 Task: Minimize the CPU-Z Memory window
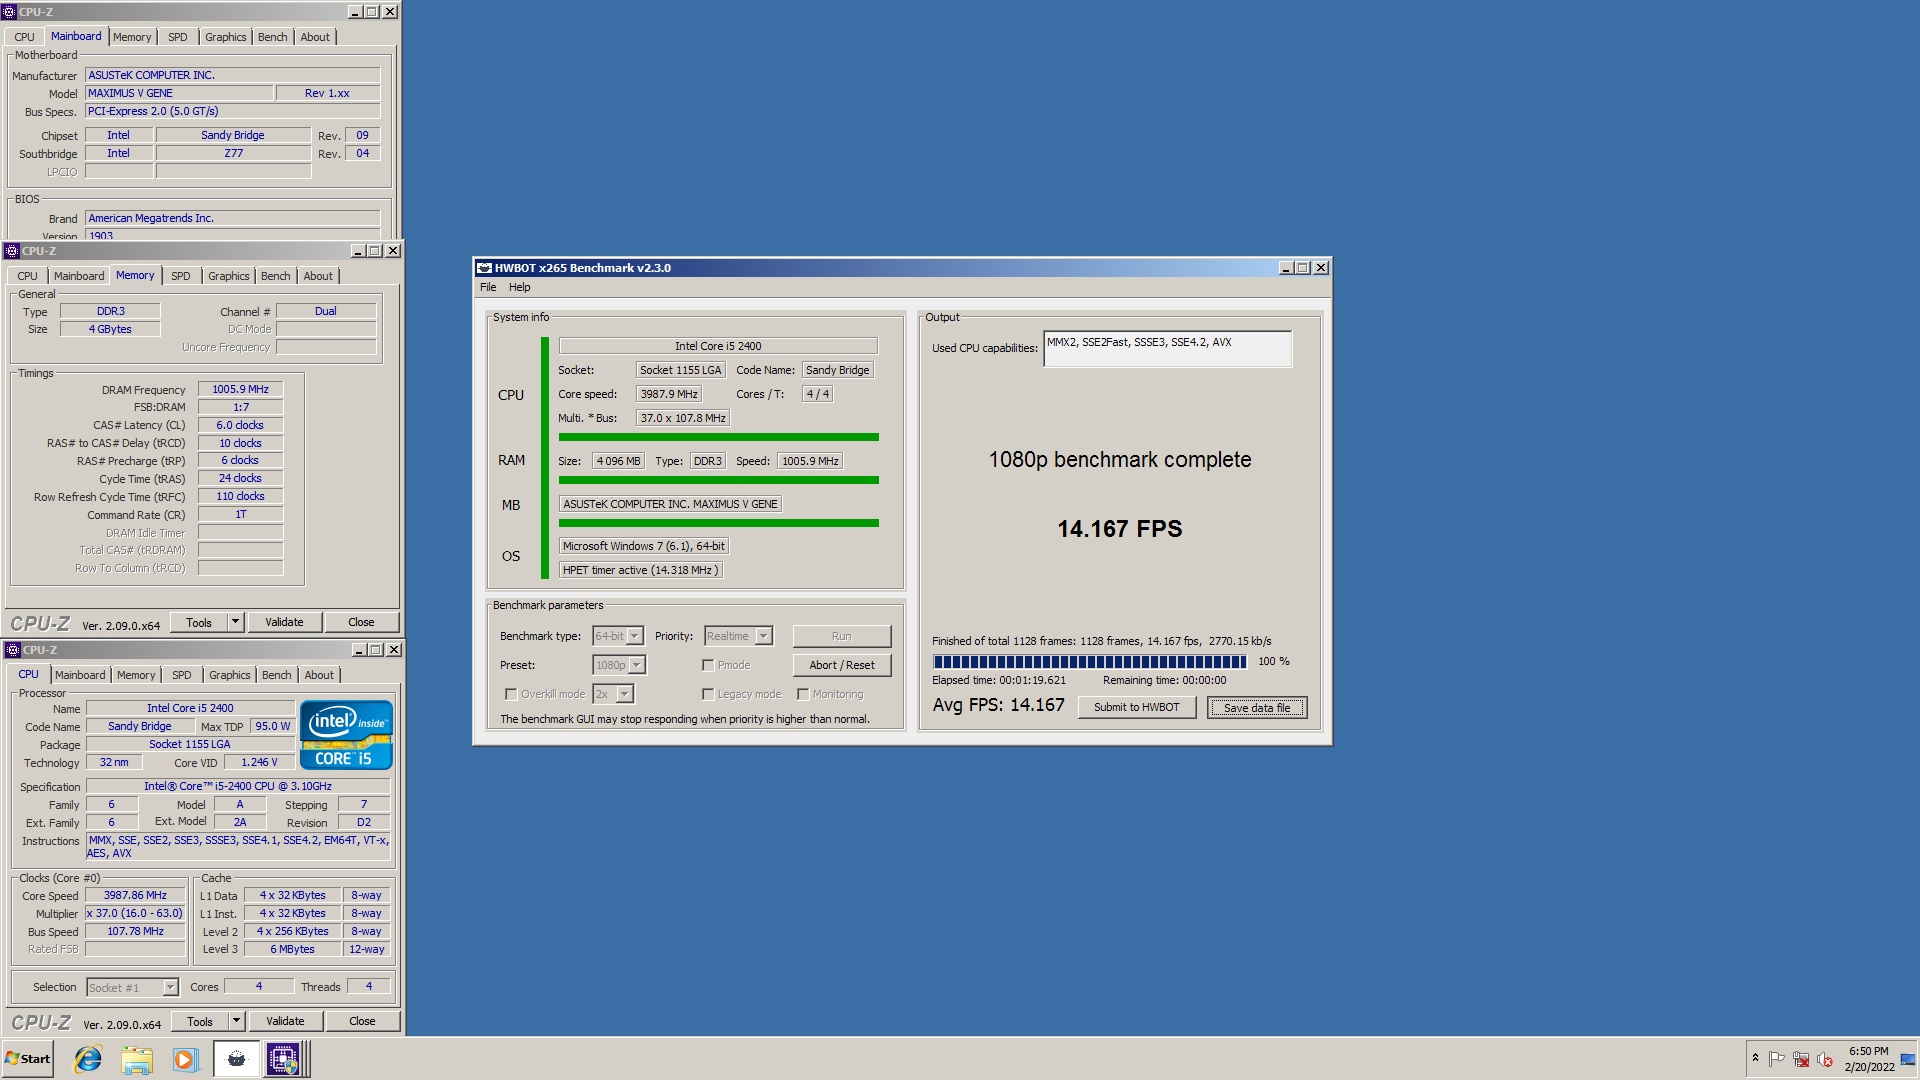pyautogui.click(x=358, y=251)
